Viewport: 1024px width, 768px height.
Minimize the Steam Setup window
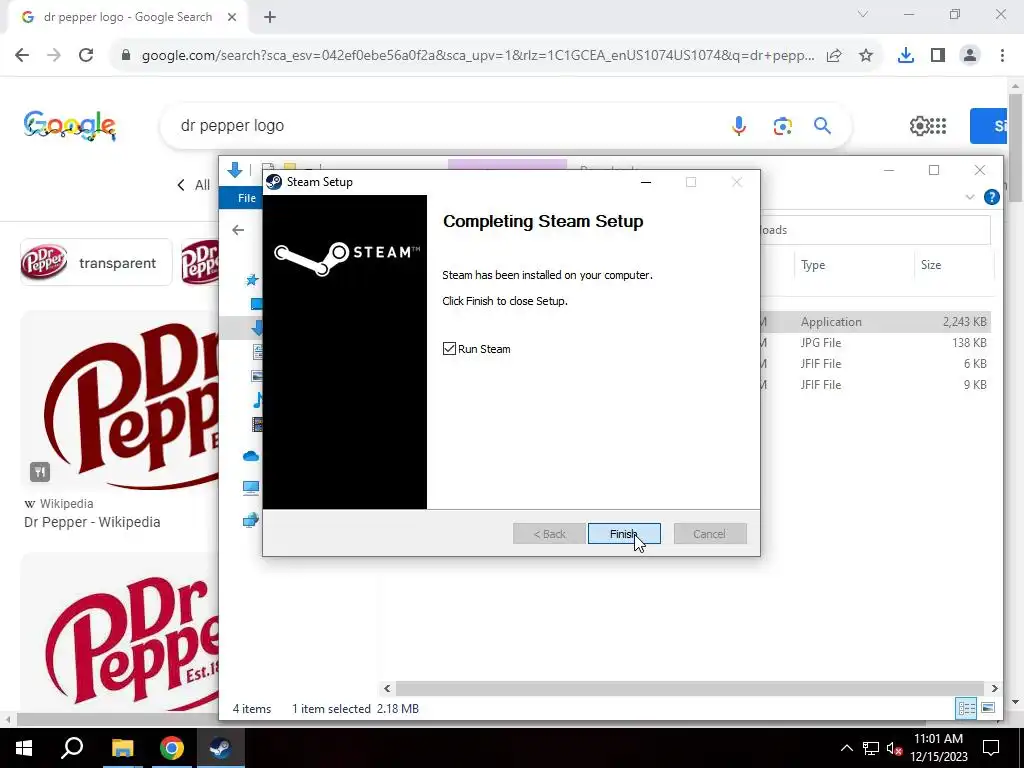point(646,182)
